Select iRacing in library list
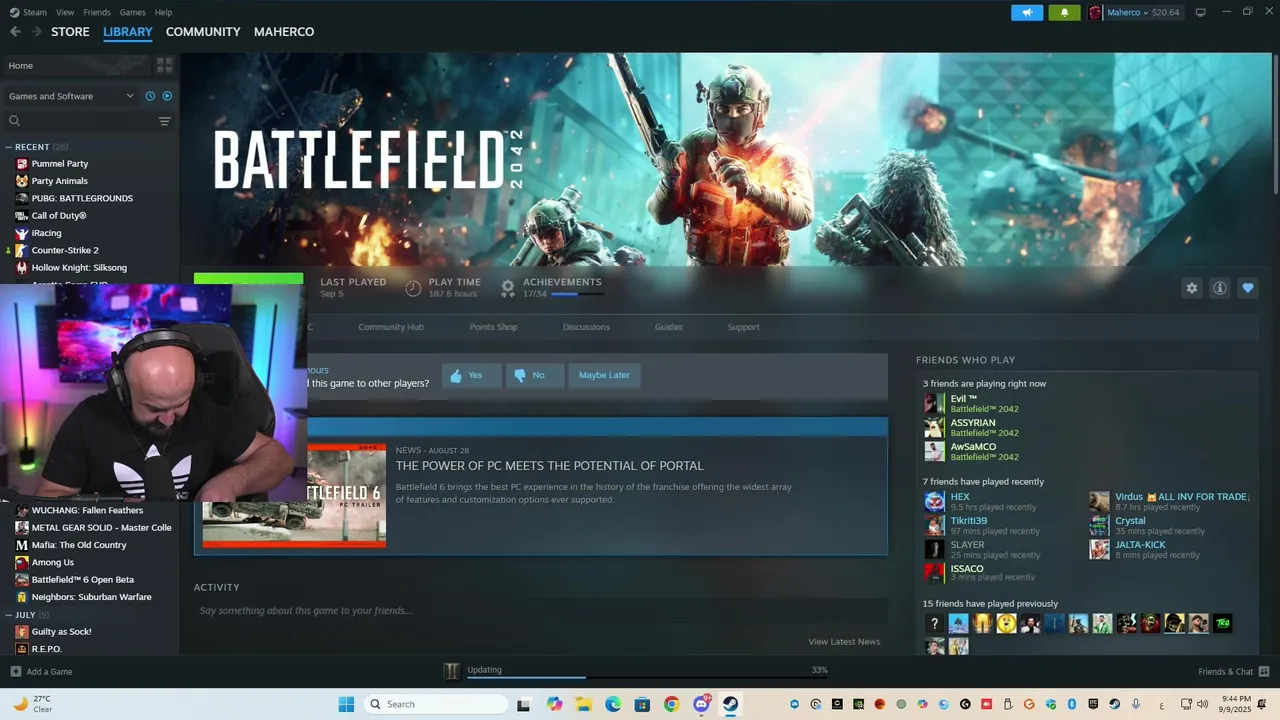1280x720 pixels. (x=46, y=233)
